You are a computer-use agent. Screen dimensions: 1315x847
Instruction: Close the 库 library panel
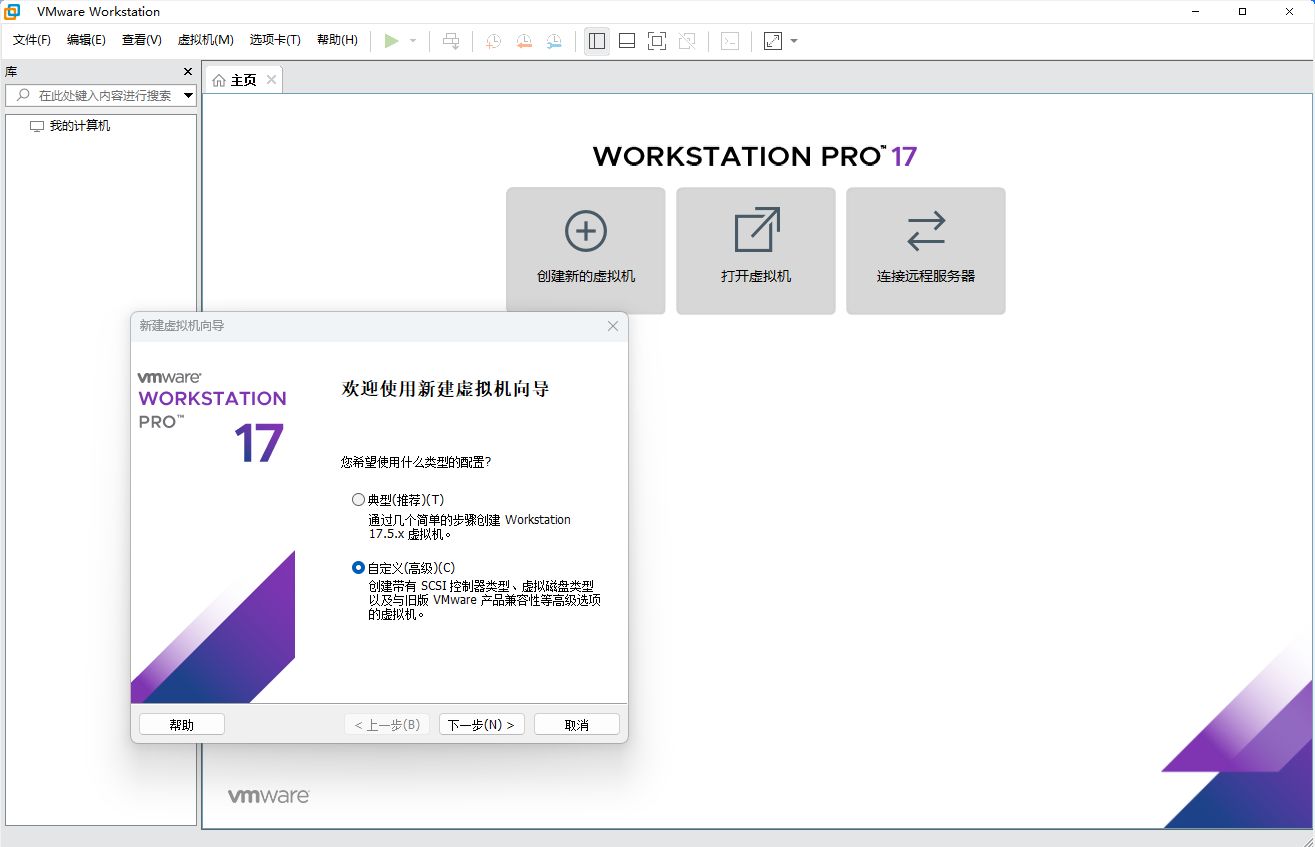tap(188, 72)
